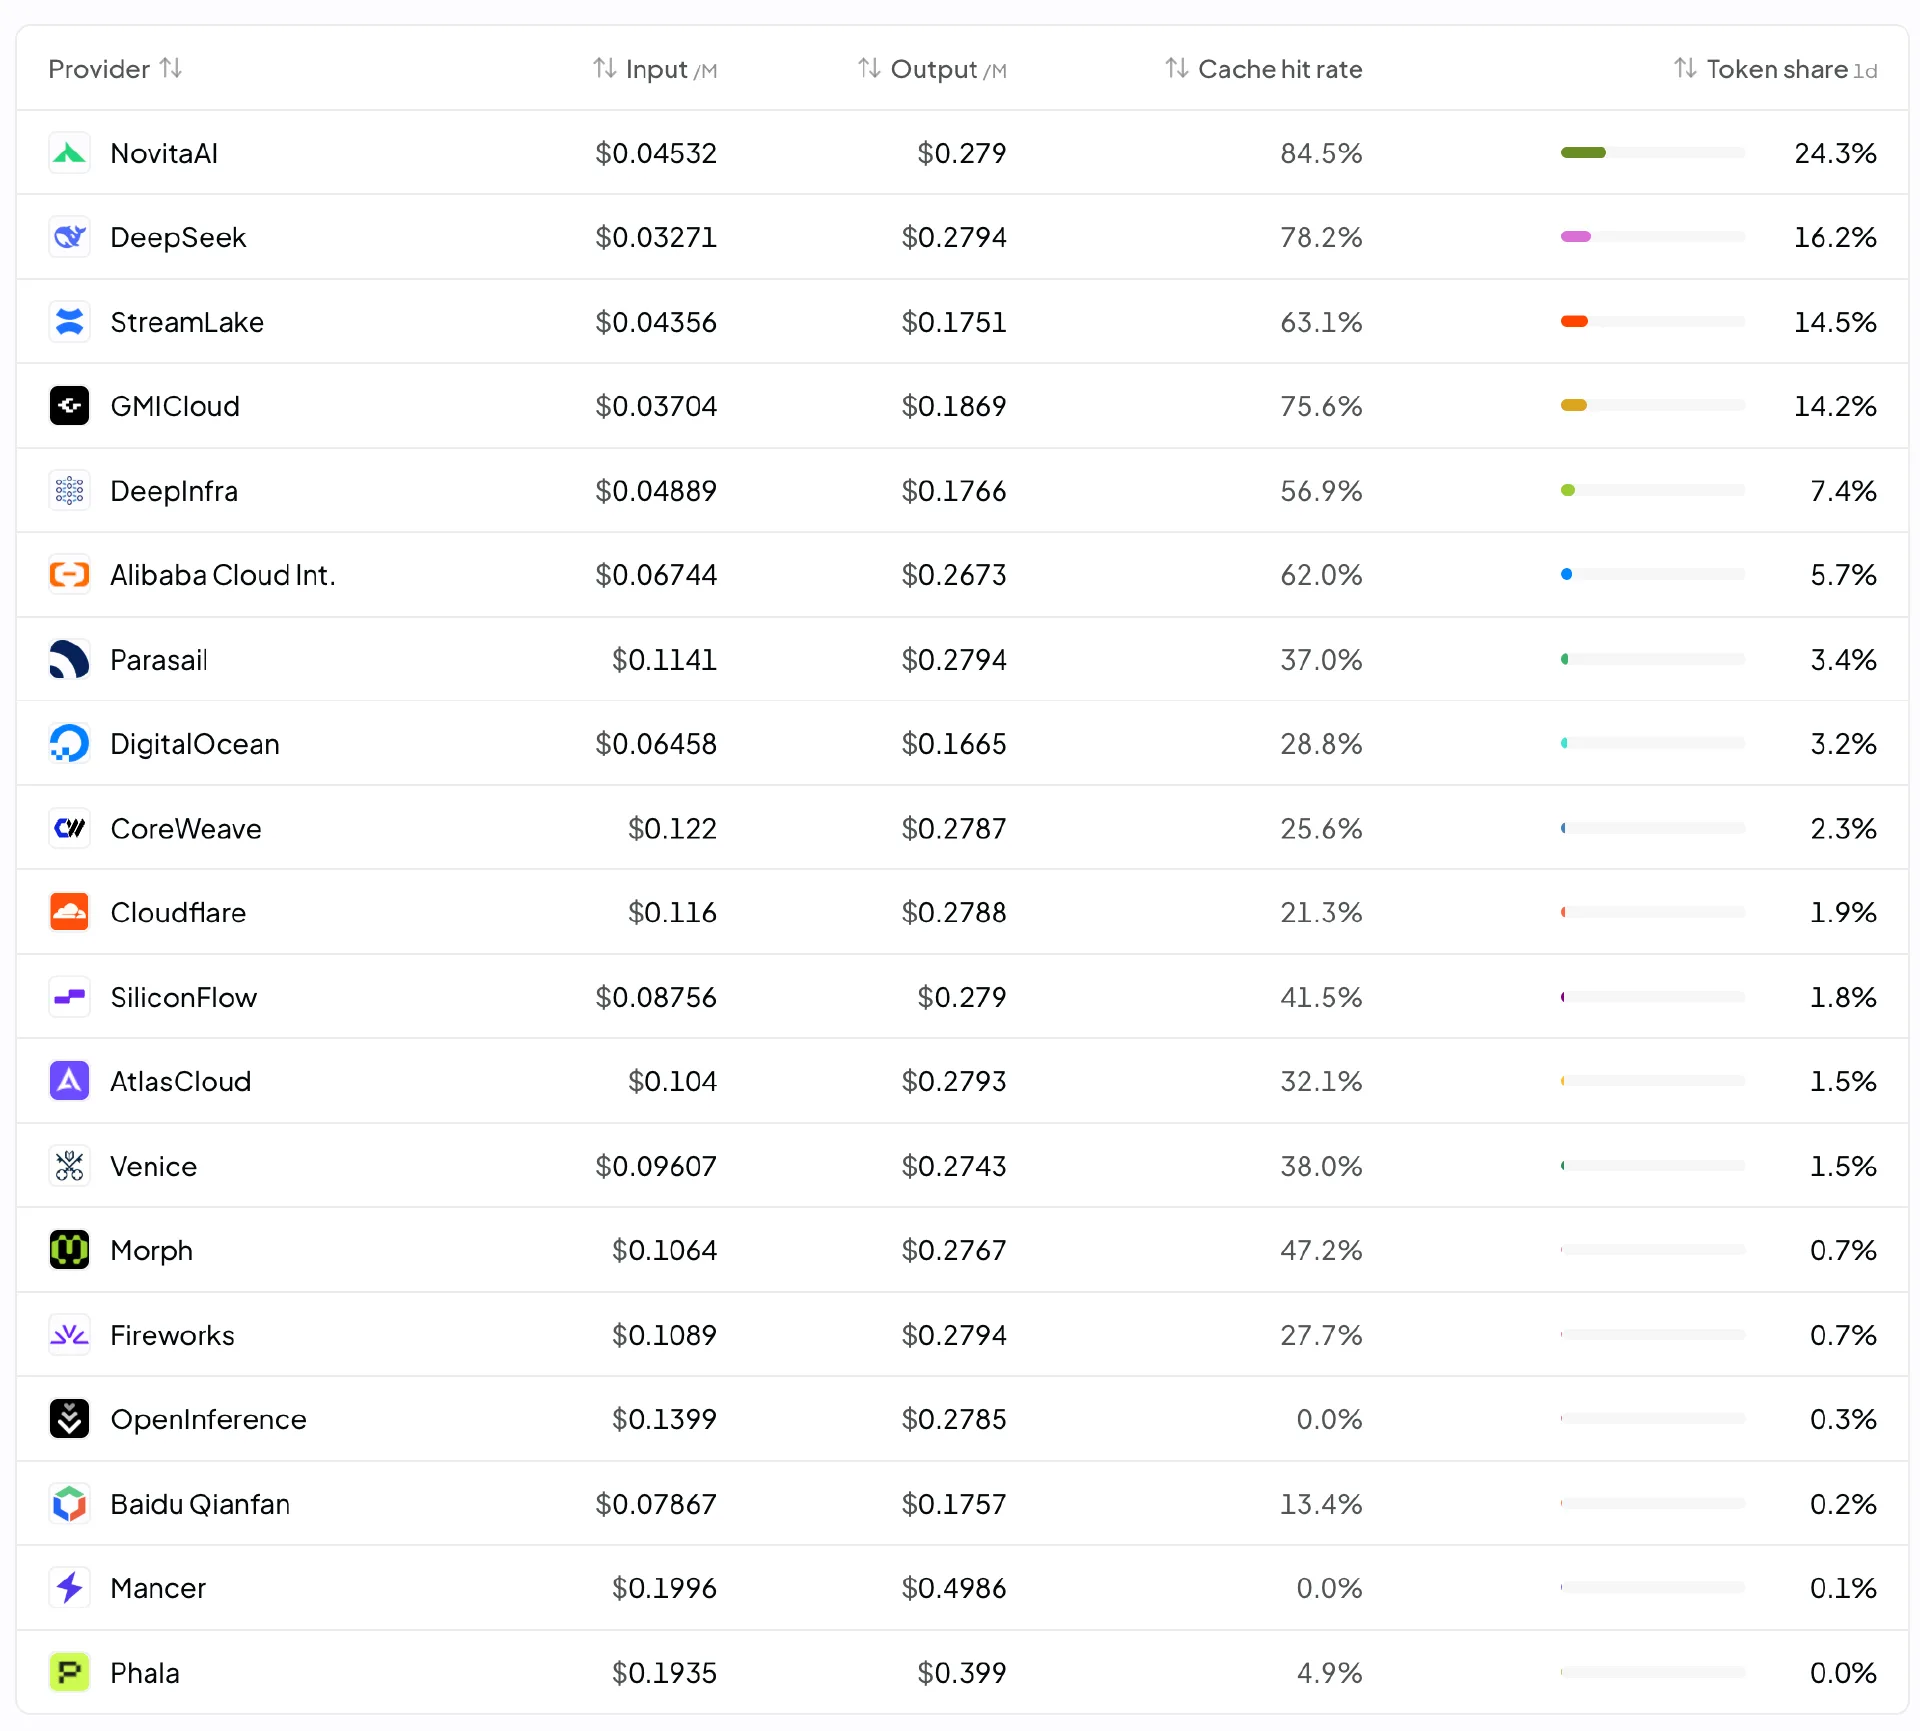Click DeepSeek's pink token share bar

[1576, 237]
